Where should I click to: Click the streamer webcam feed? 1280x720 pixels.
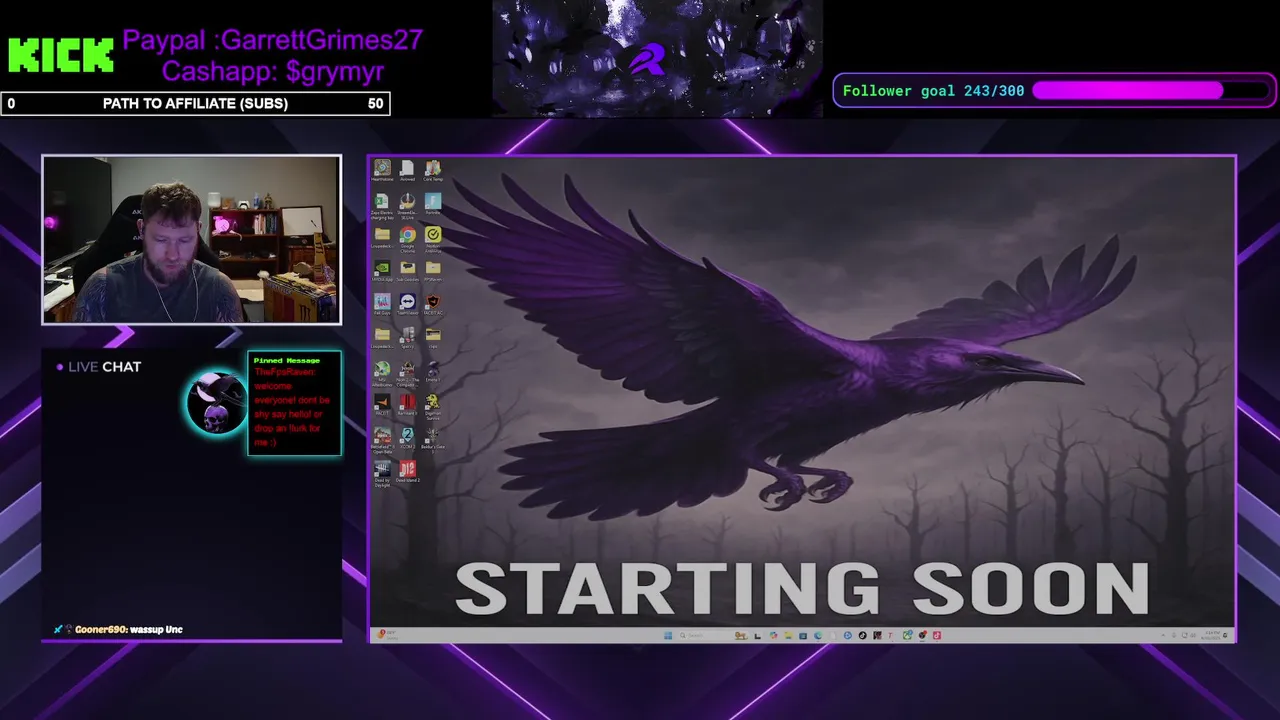point(191,239)
